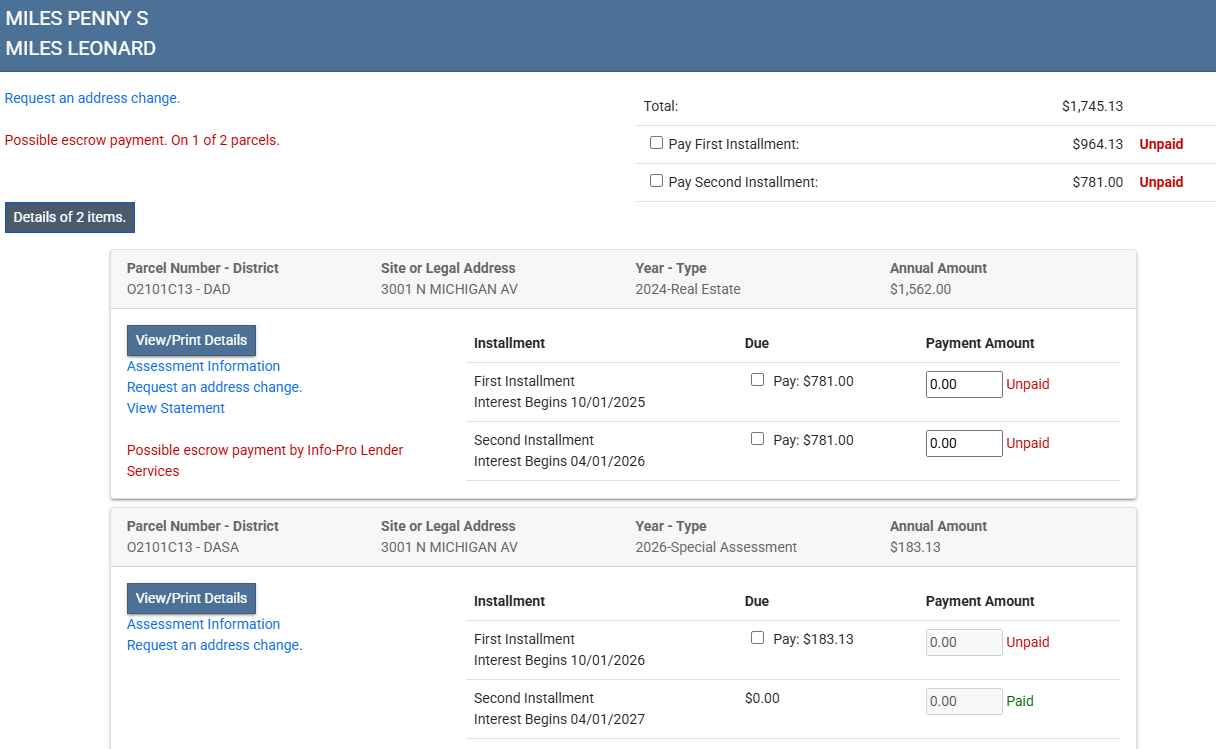Check the top Pay First Installment checkbox
The image size is (1216, 749).
tap(656, 143)
